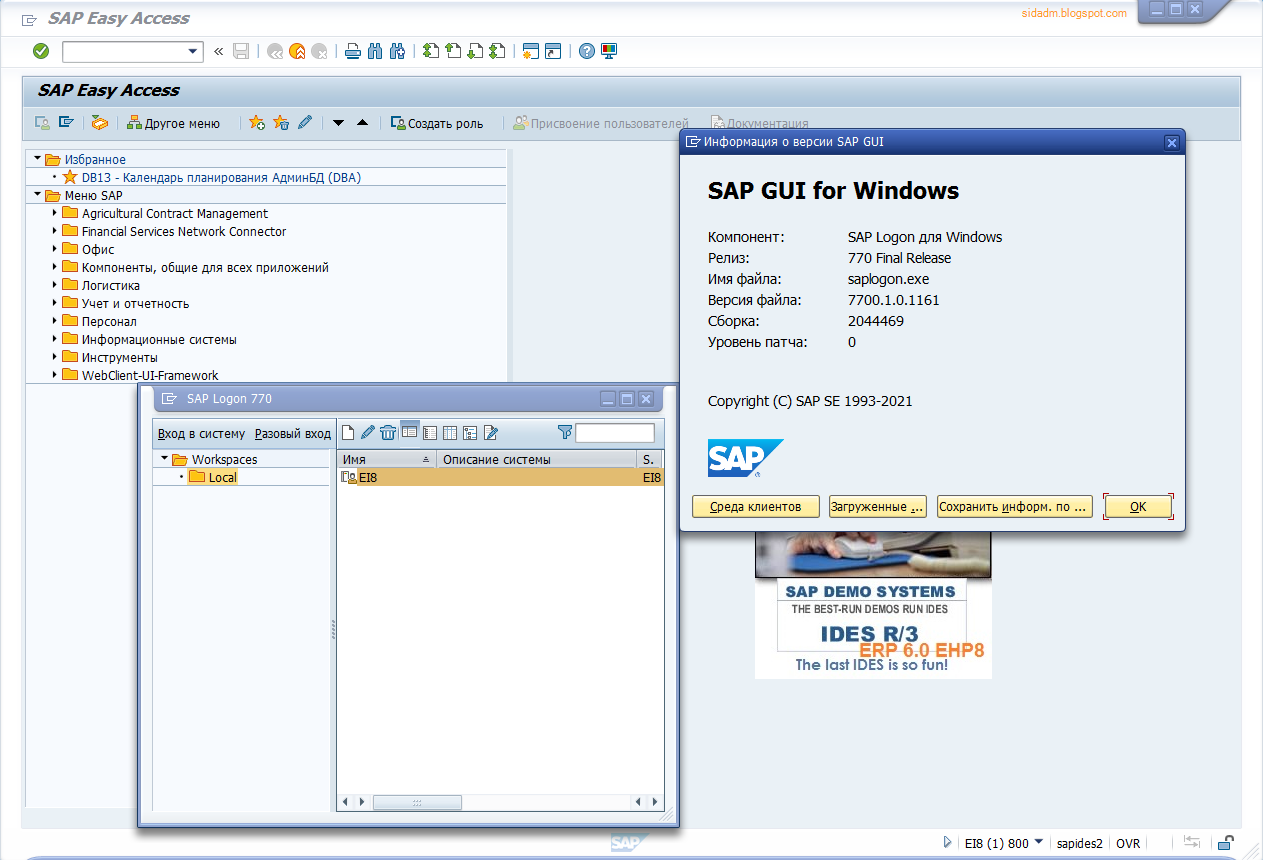Viewport: 1263px width, 860px height.
Task: Expand the Логистика folder
Action: coord(55,285)
